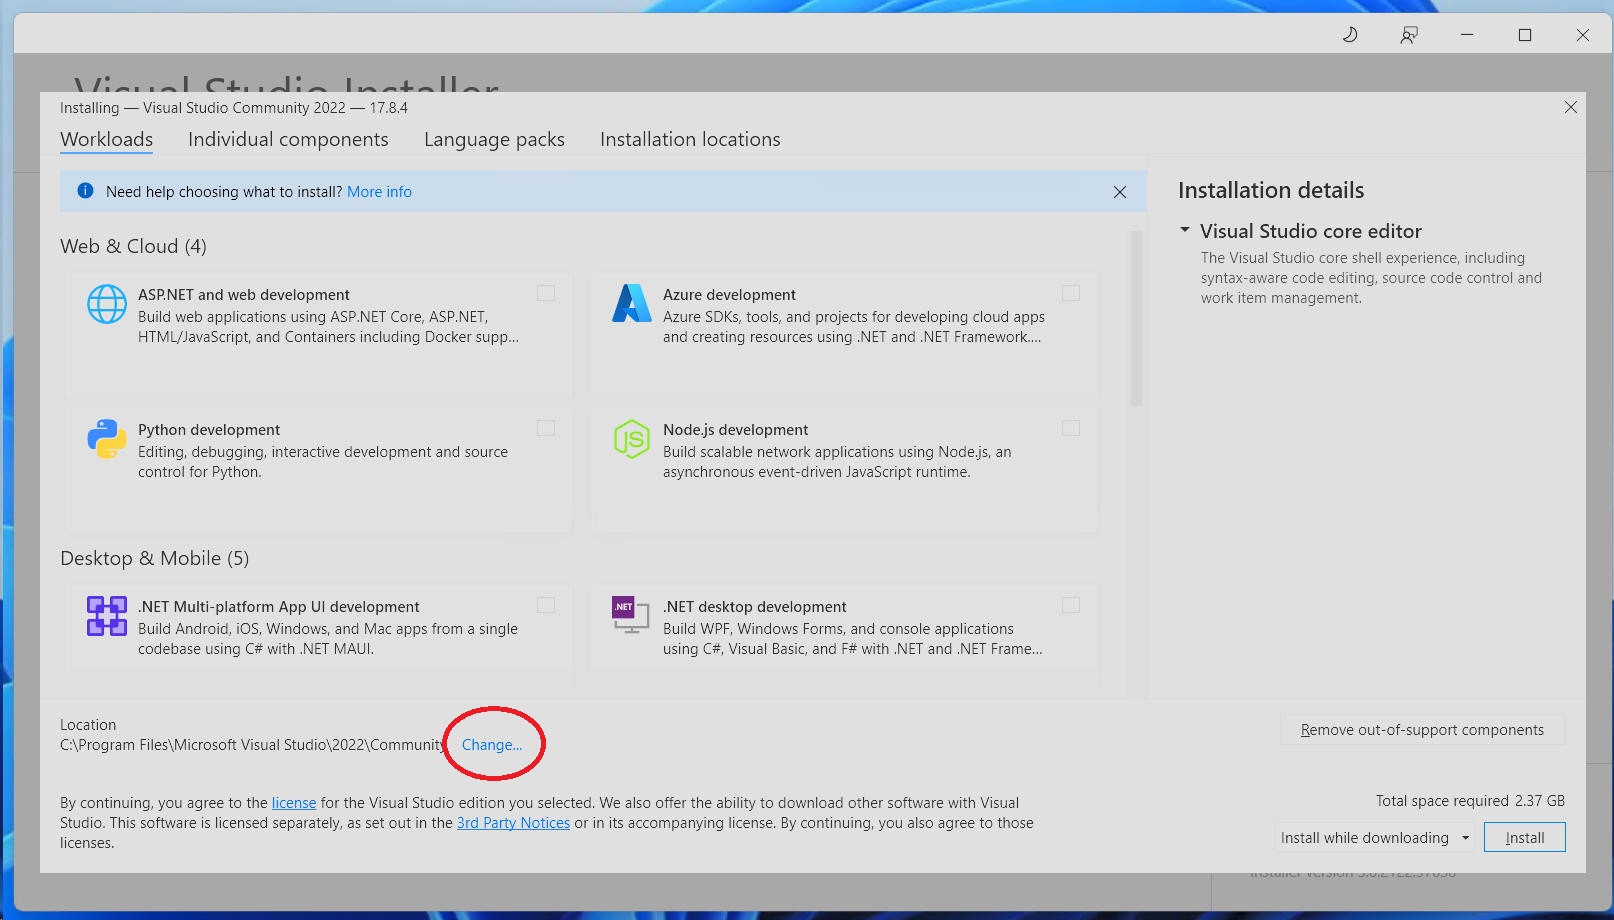1614x920 pixels.
Task: Click the Change... location link
Action: tap(492, 745)
